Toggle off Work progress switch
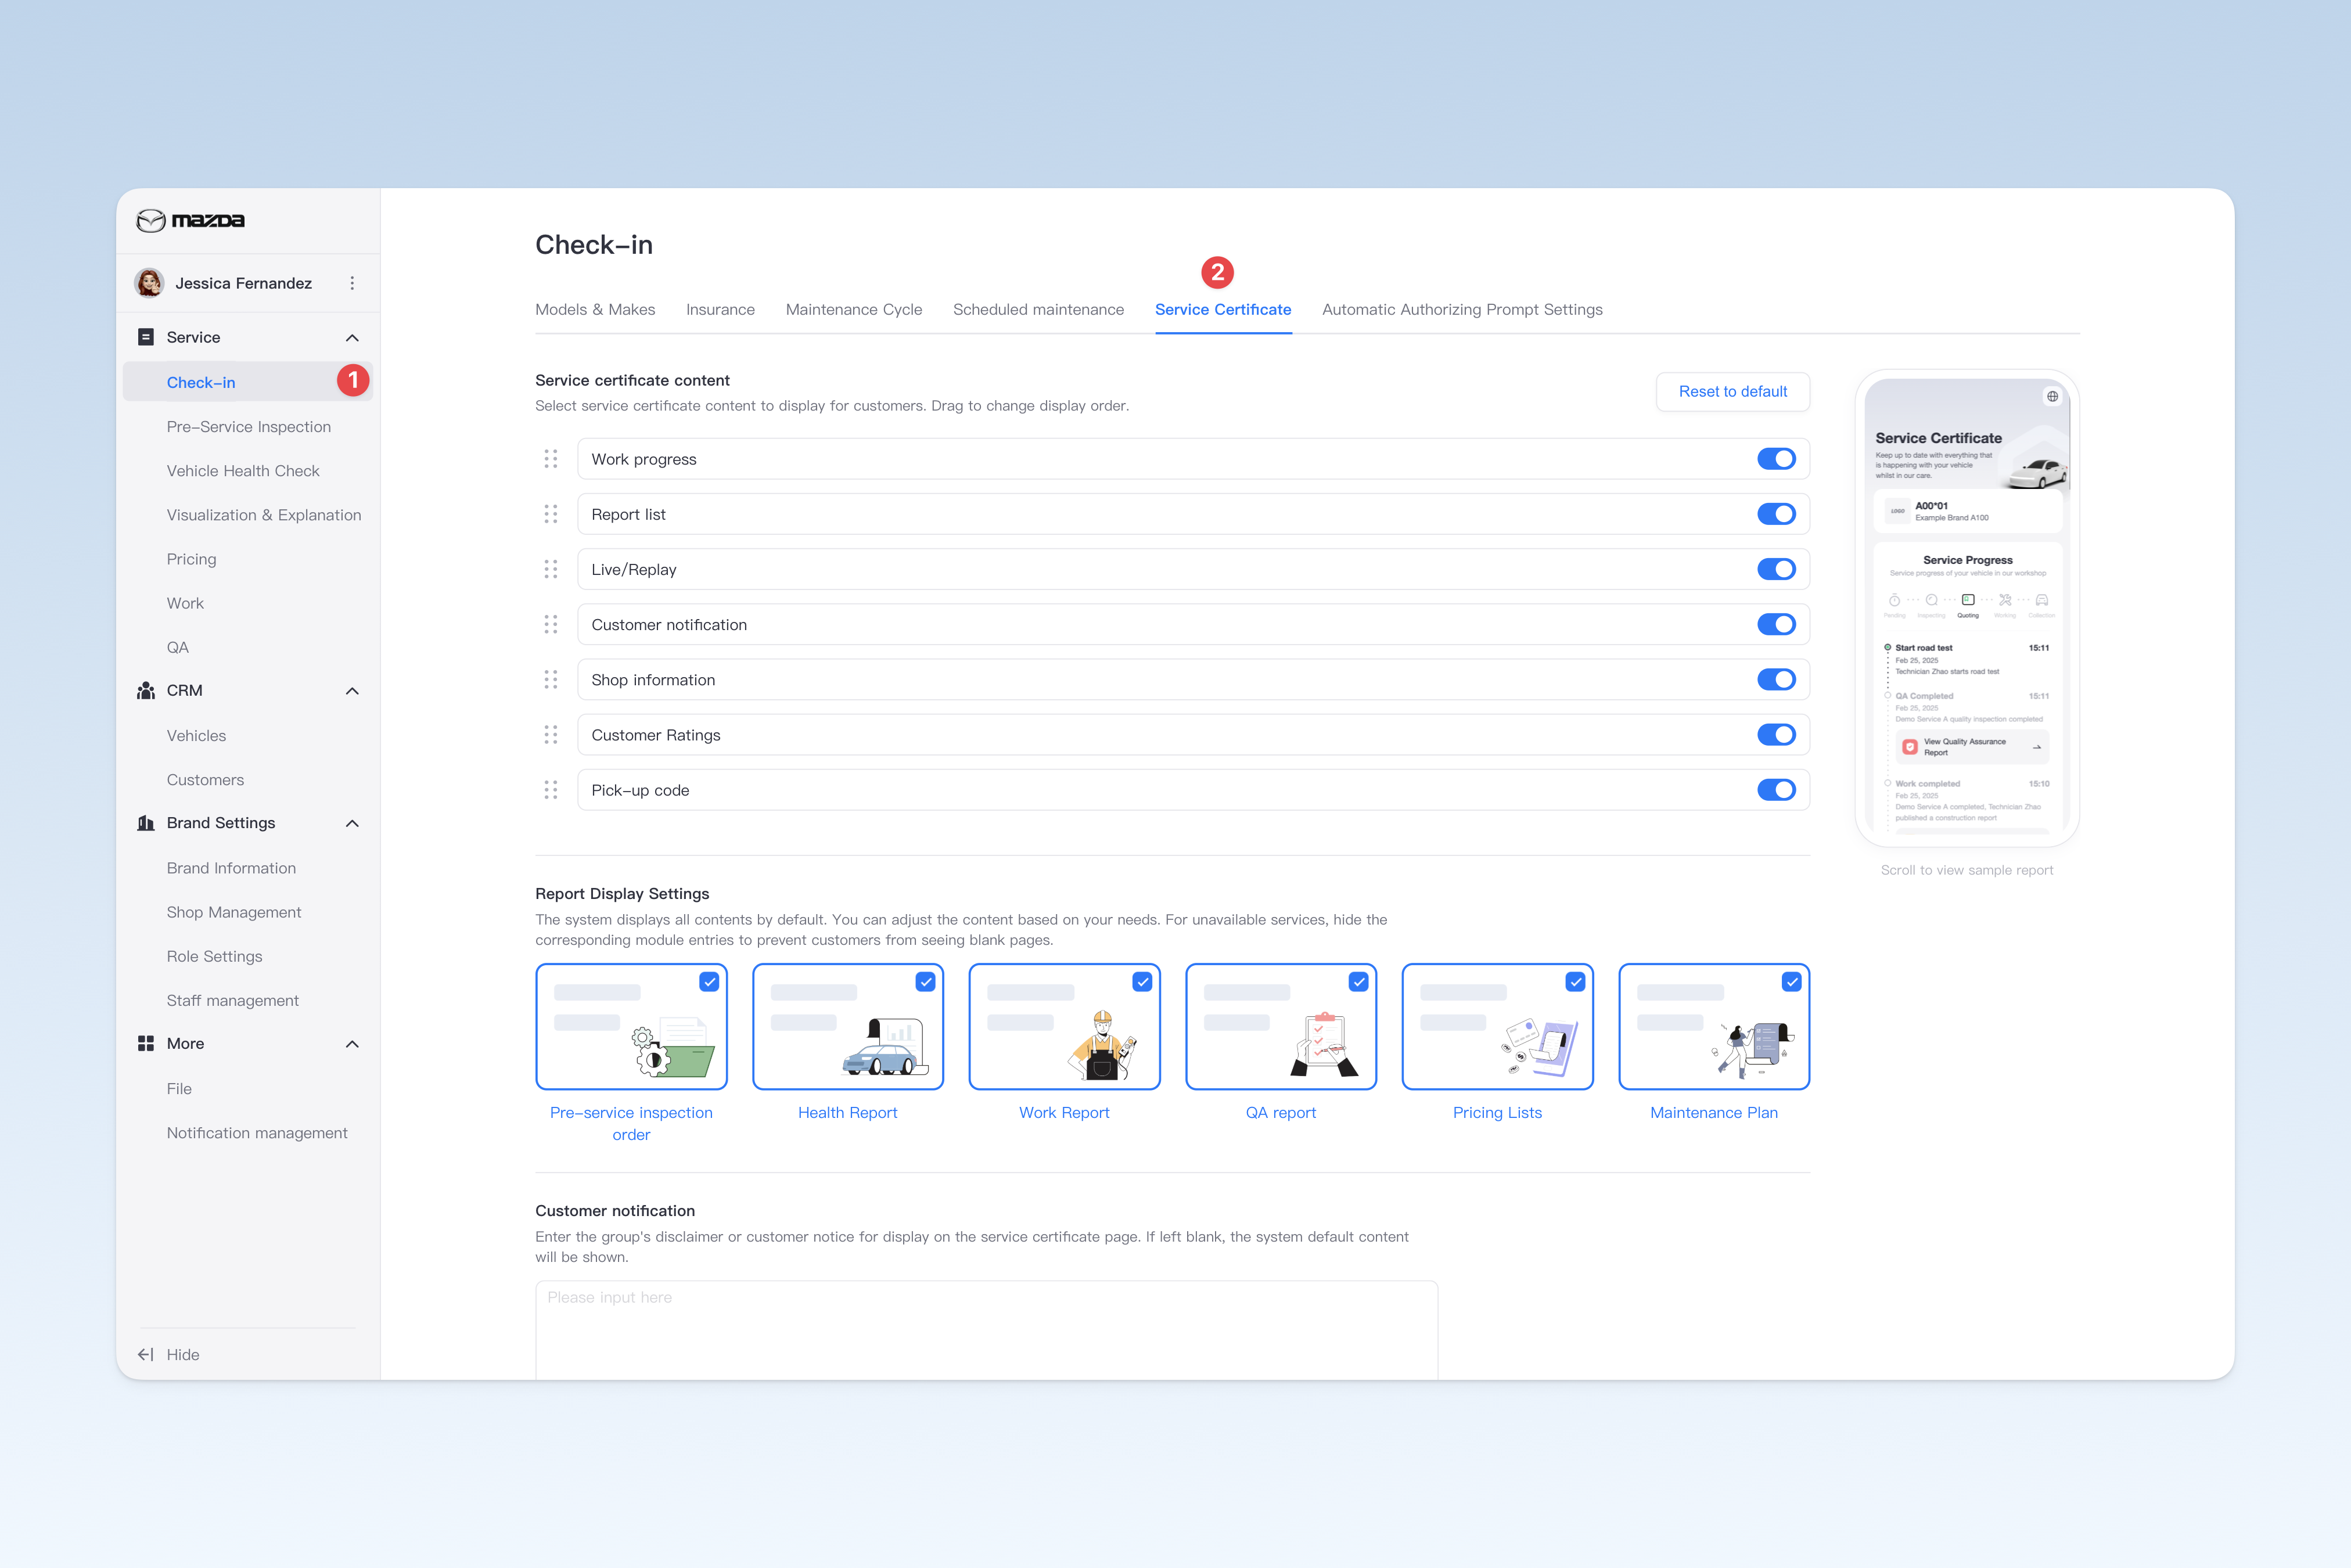The image size is (2351, 1568). 1776,459
